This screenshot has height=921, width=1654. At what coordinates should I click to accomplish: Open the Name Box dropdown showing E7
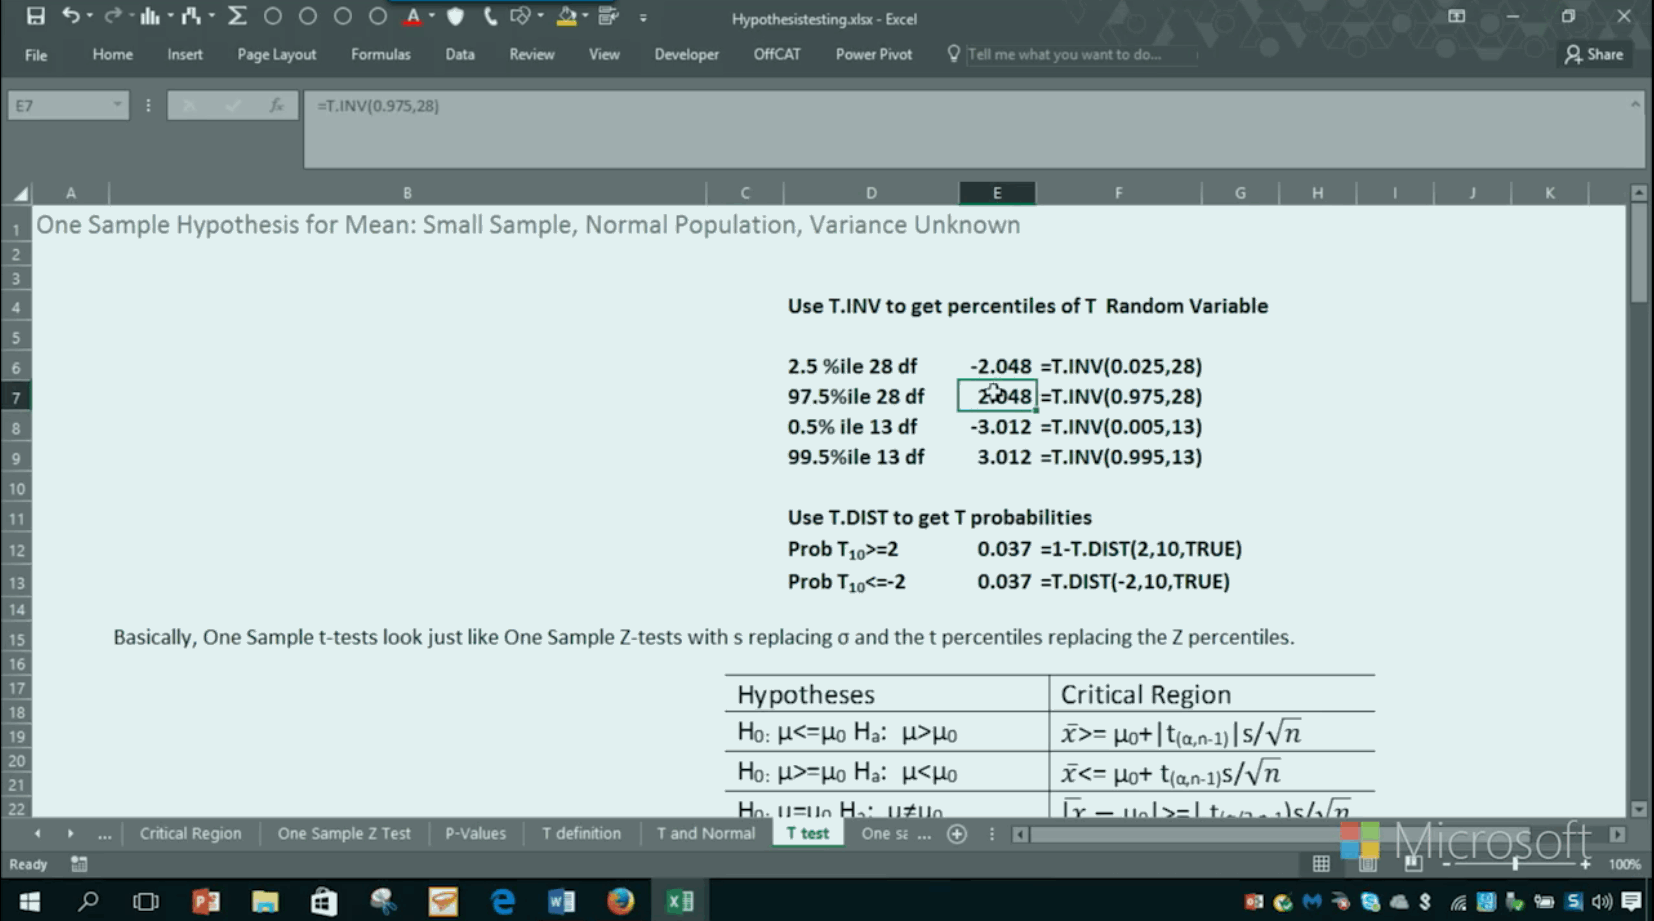pyautogui.click(x=117, y=105)
